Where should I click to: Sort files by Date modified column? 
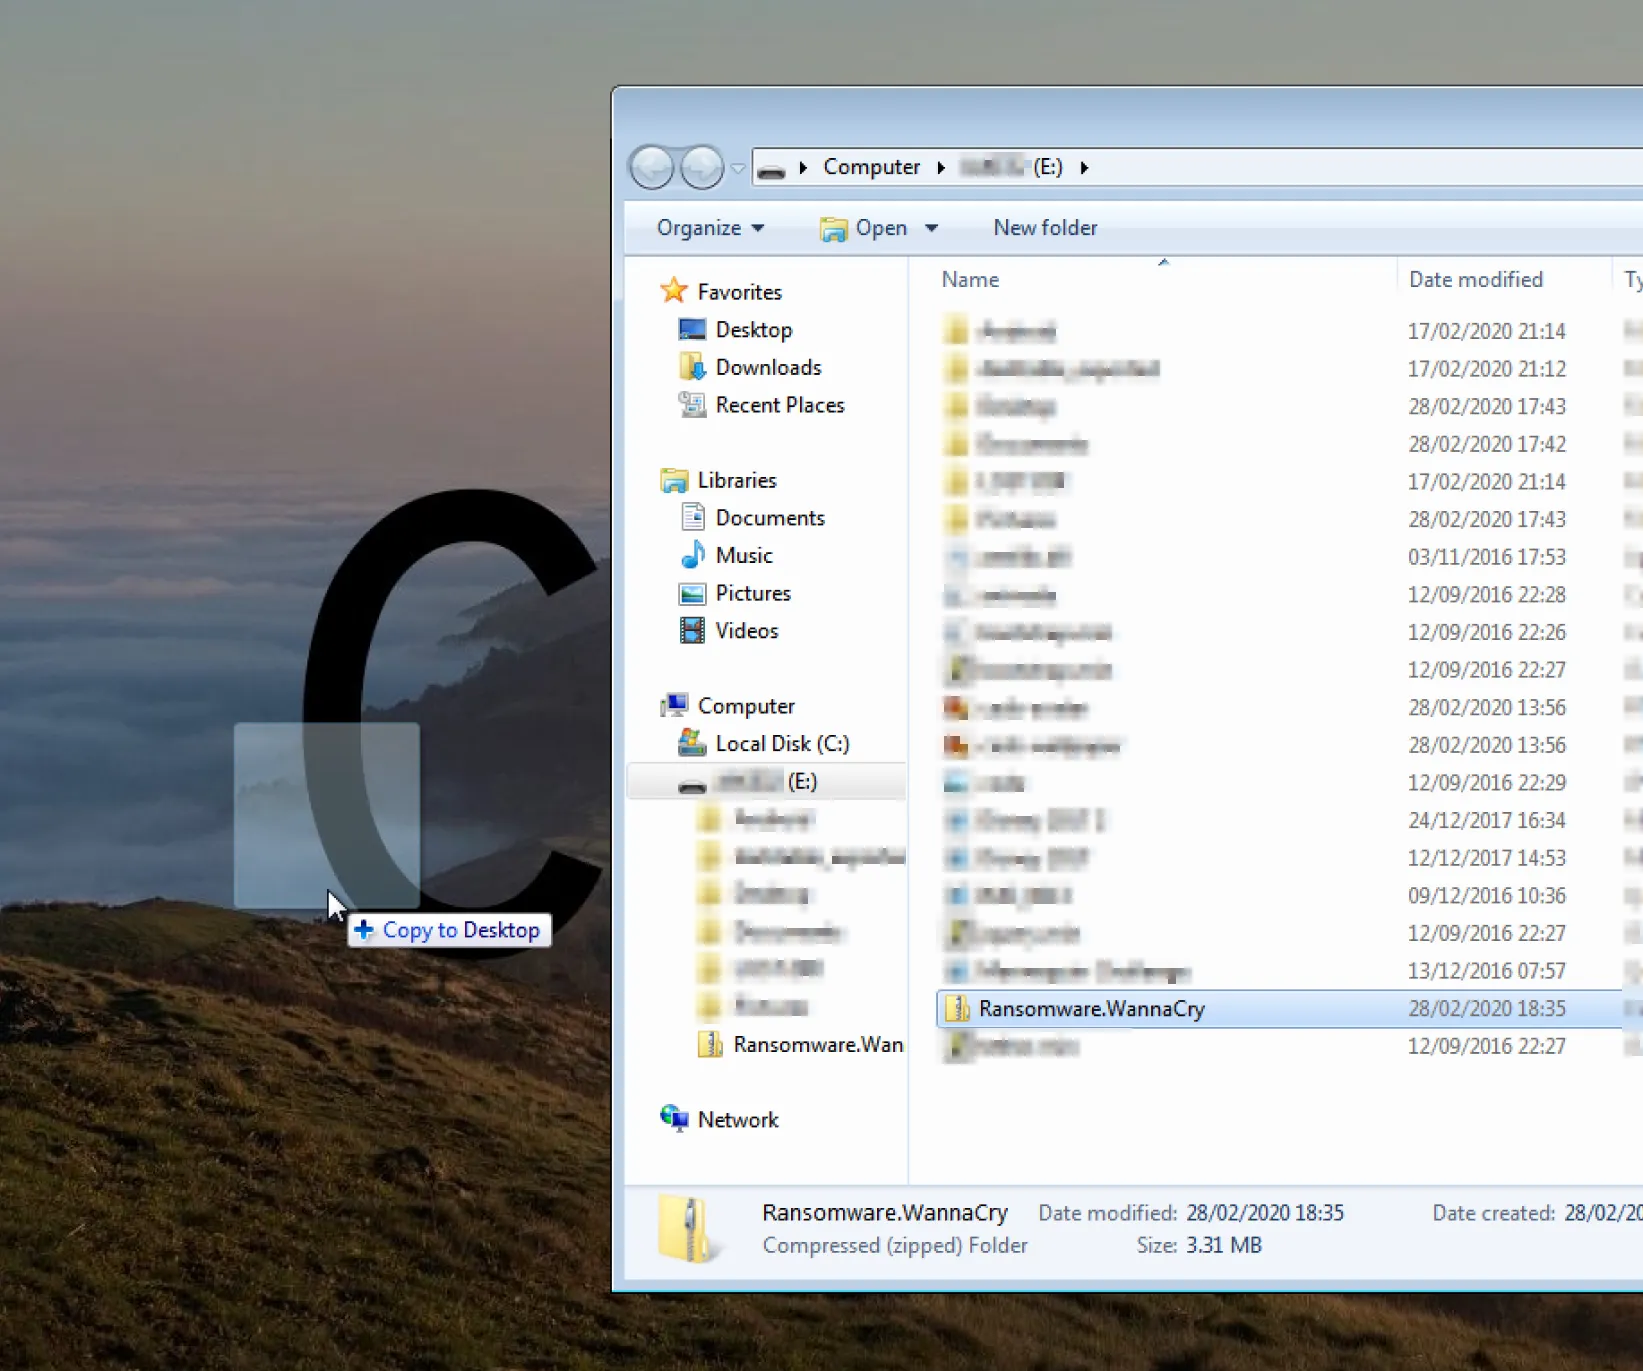pyautogui.click(x=1475, y=280)
